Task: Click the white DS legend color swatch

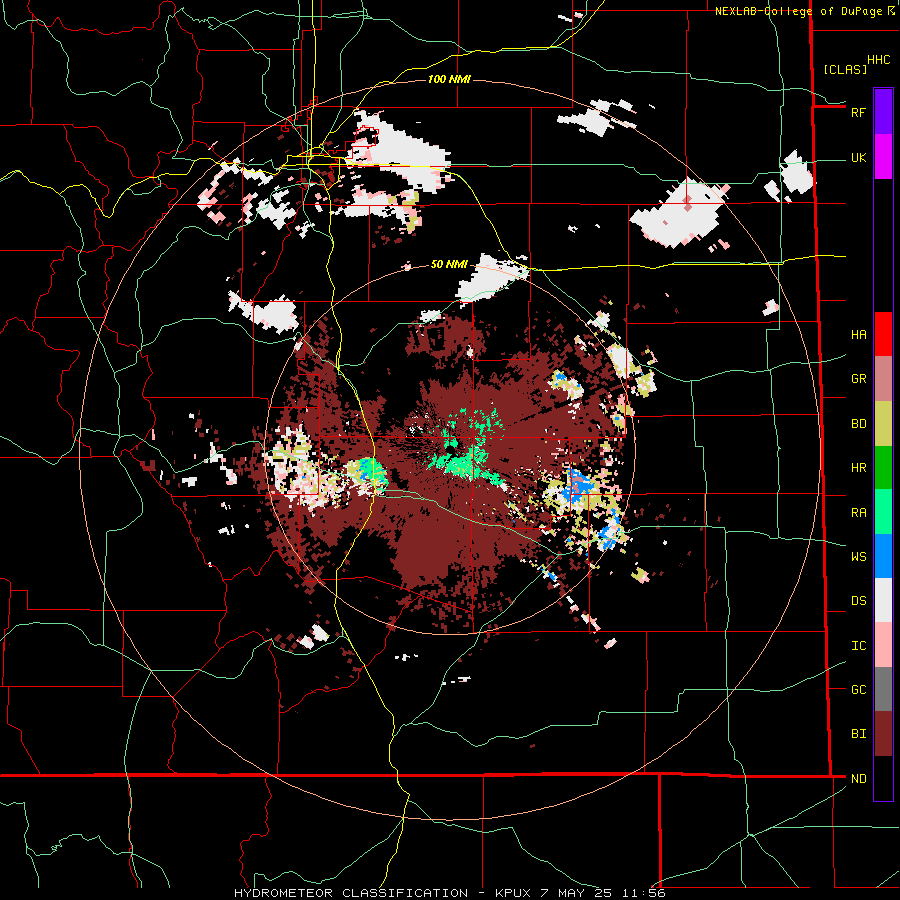Action: pos(883,600)
